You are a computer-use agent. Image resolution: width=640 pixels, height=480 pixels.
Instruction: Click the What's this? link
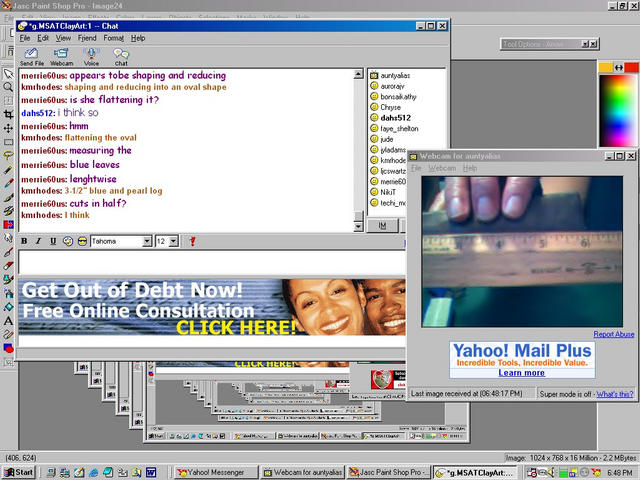(615, 394)
